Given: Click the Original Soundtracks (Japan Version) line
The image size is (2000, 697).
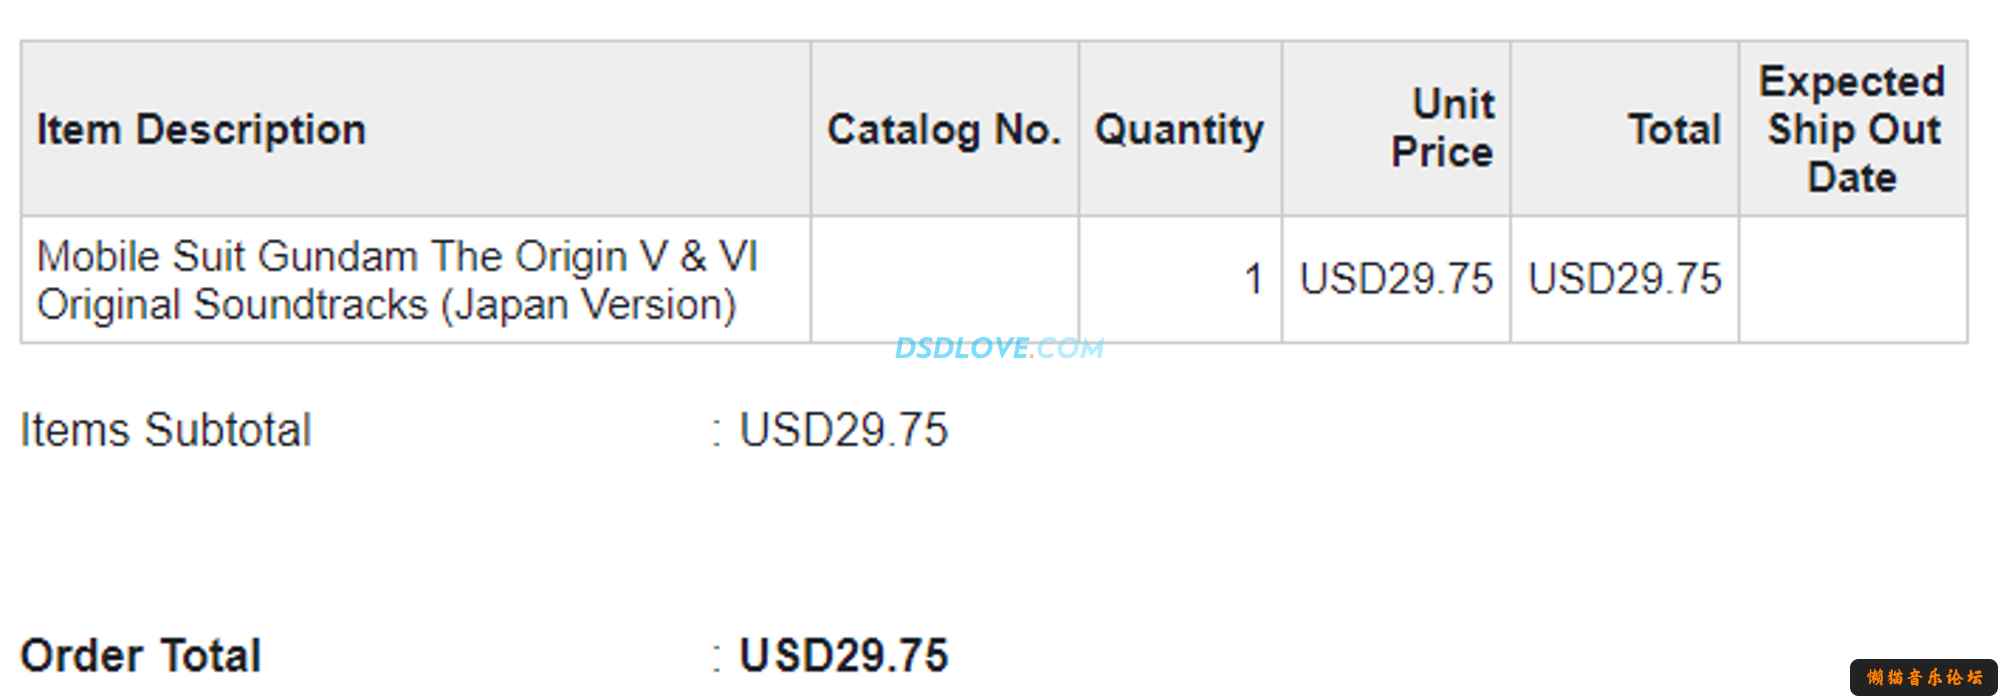Looking at the screenshot, I should 387,305.
